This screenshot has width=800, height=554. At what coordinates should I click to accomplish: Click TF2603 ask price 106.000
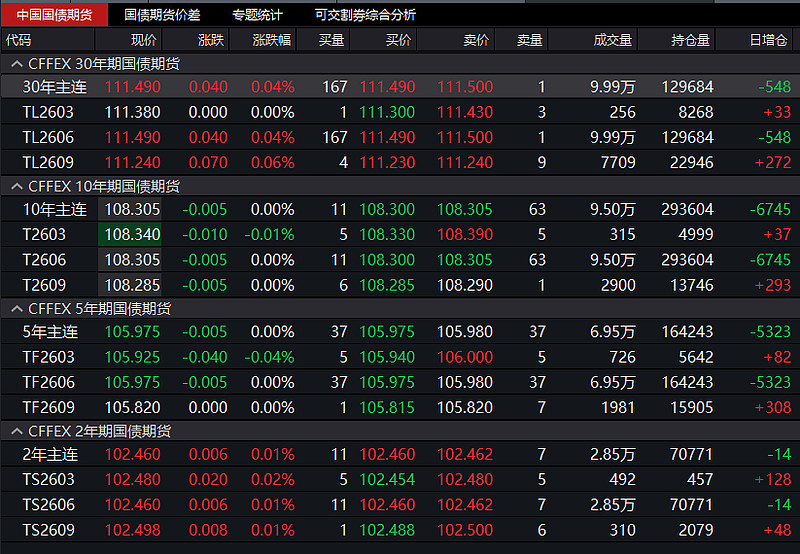click(x=465, y=357)
